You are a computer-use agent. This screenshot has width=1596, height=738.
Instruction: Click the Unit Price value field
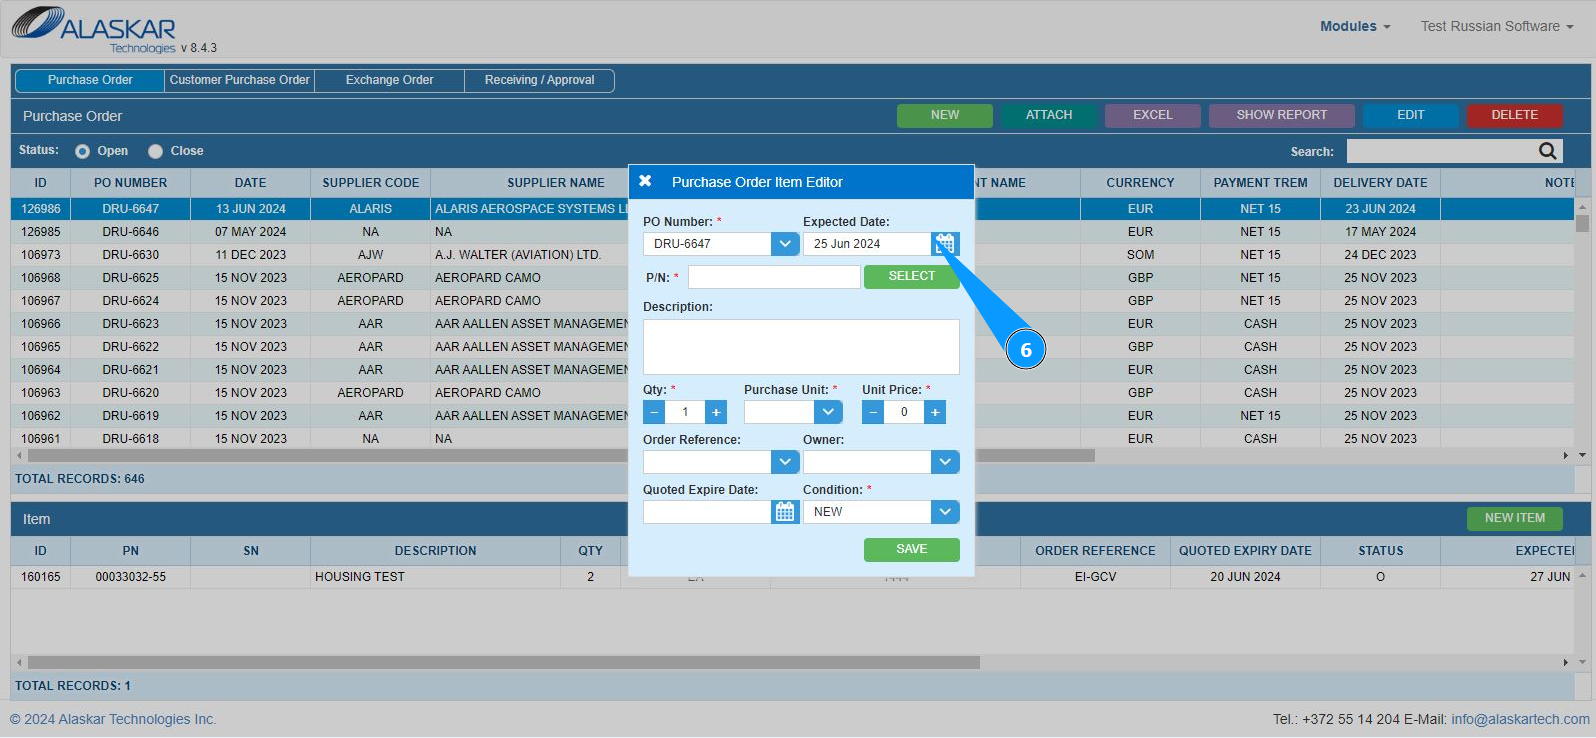904,412
